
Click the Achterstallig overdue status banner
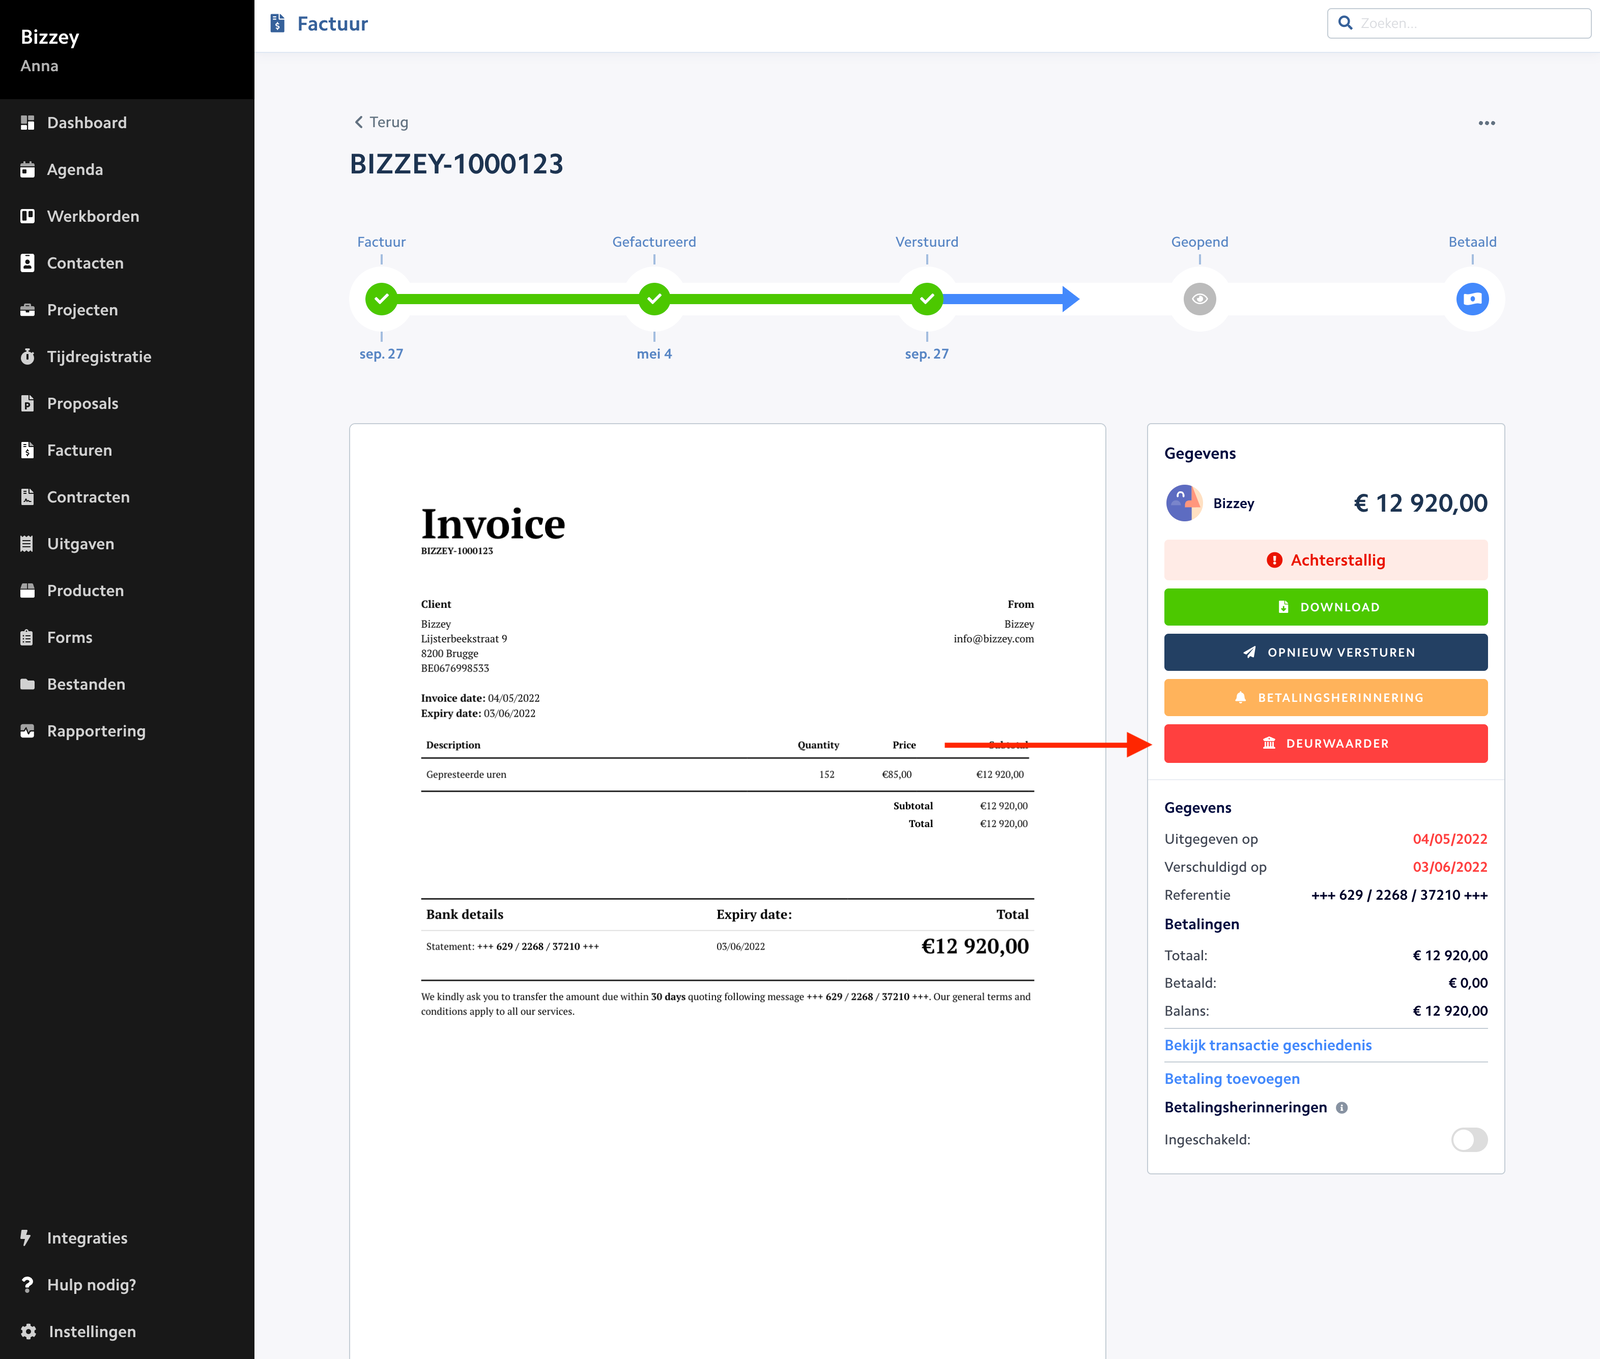[1326, 560]
